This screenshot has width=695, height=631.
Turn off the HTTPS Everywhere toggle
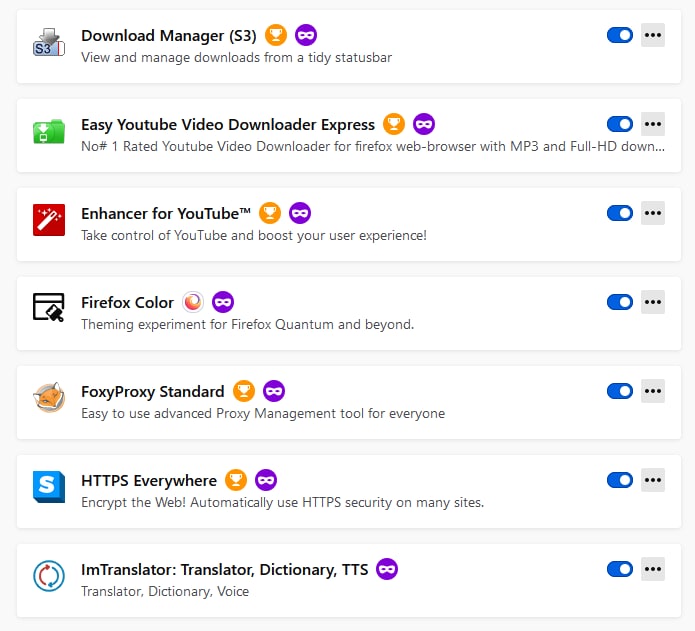620,480
